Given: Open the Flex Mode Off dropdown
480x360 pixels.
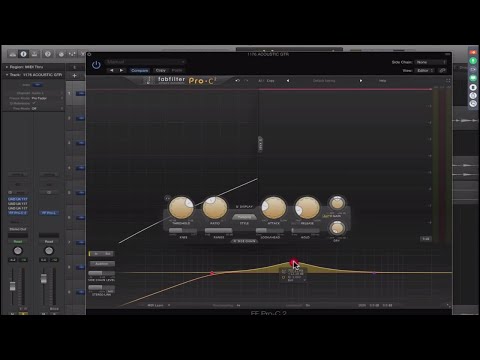Looking at the screenshot, I should pyautogui.click(x=46, y=108).
